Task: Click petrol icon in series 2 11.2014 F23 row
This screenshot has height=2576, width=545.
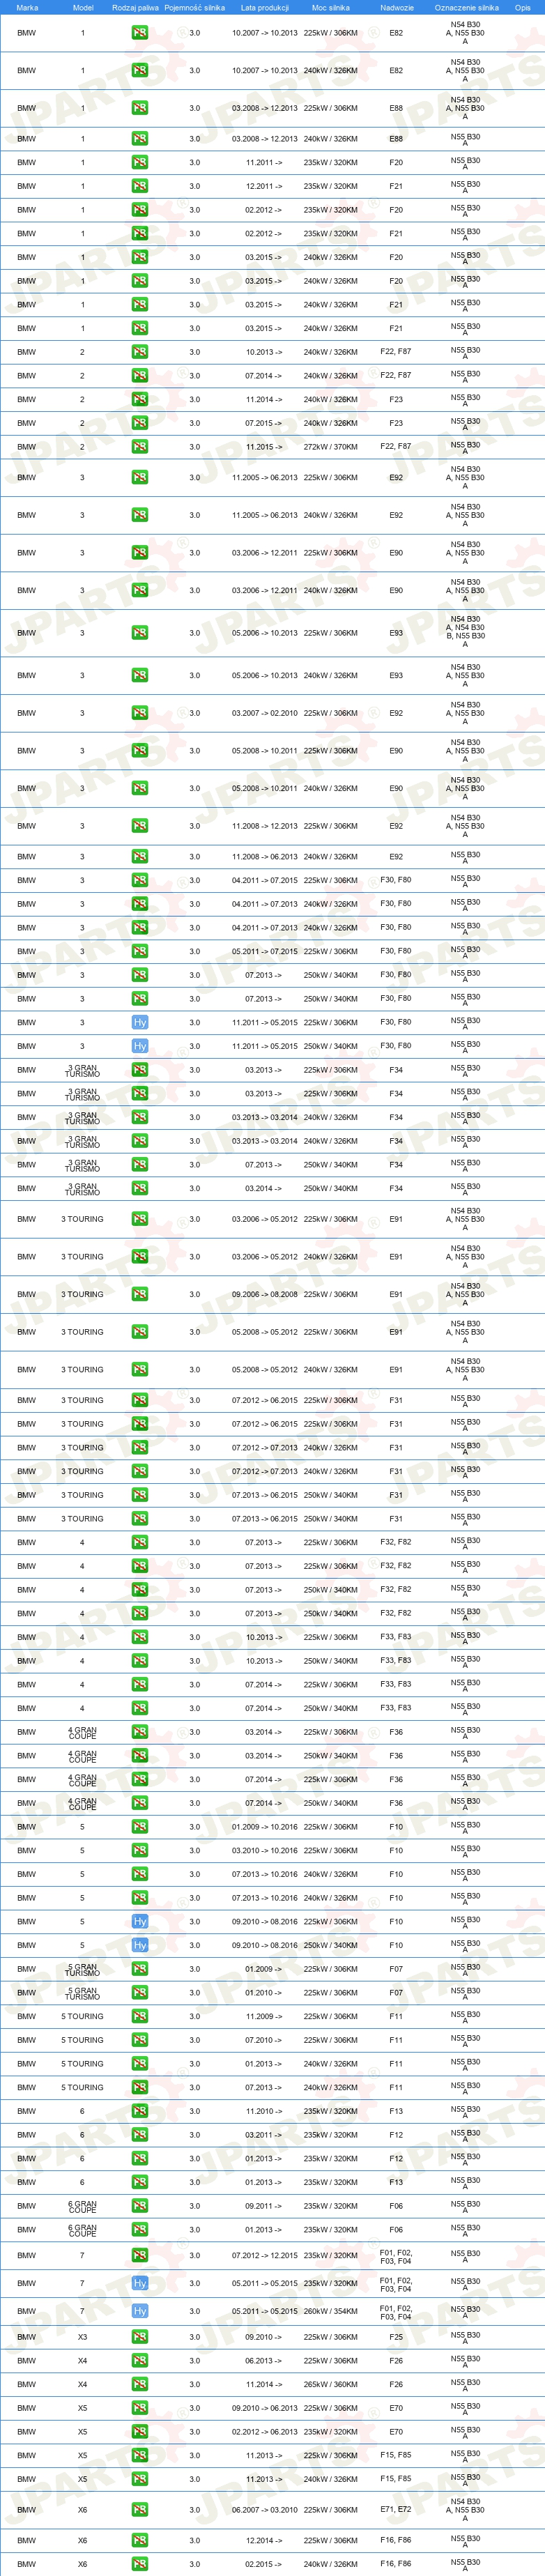Action: click(x=140, y=399)
